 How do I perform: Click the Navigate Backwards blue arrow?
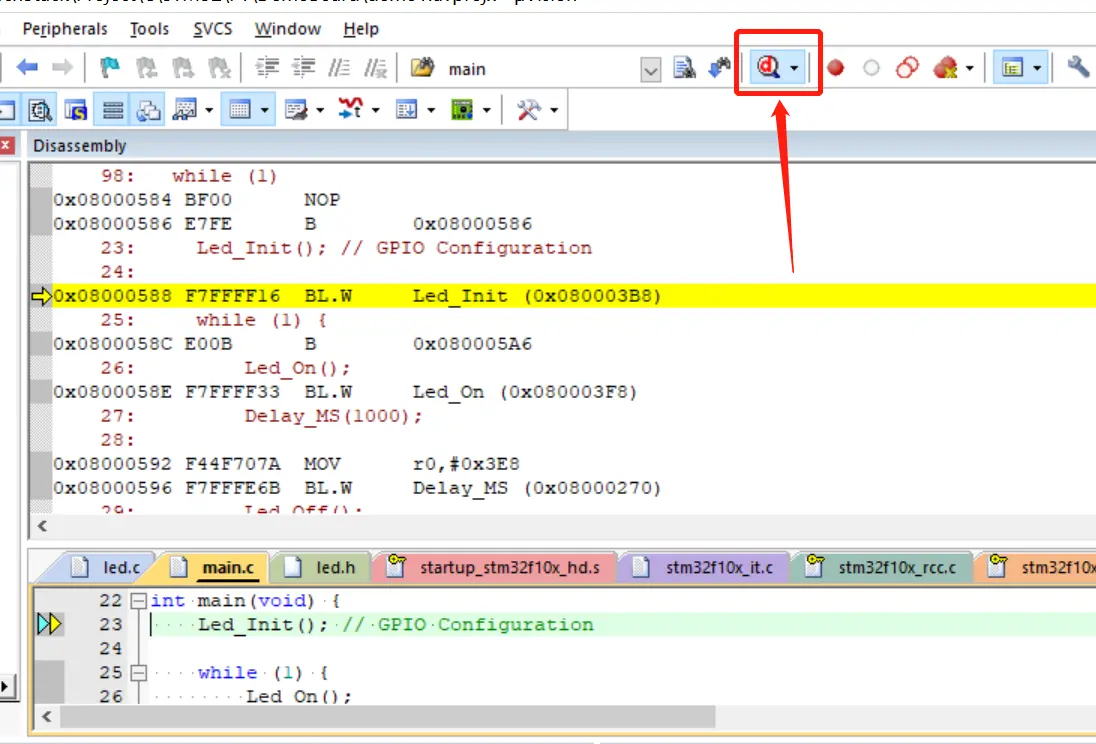tap(27, 68)
